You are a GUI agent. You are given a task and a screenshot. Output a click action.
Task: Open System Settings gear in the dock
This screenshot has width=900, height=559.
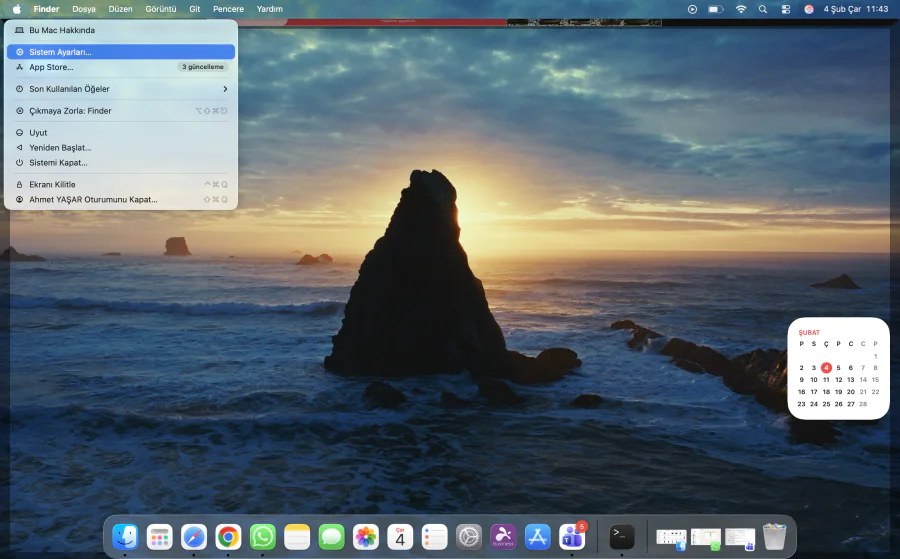click(x=469, y=537)
